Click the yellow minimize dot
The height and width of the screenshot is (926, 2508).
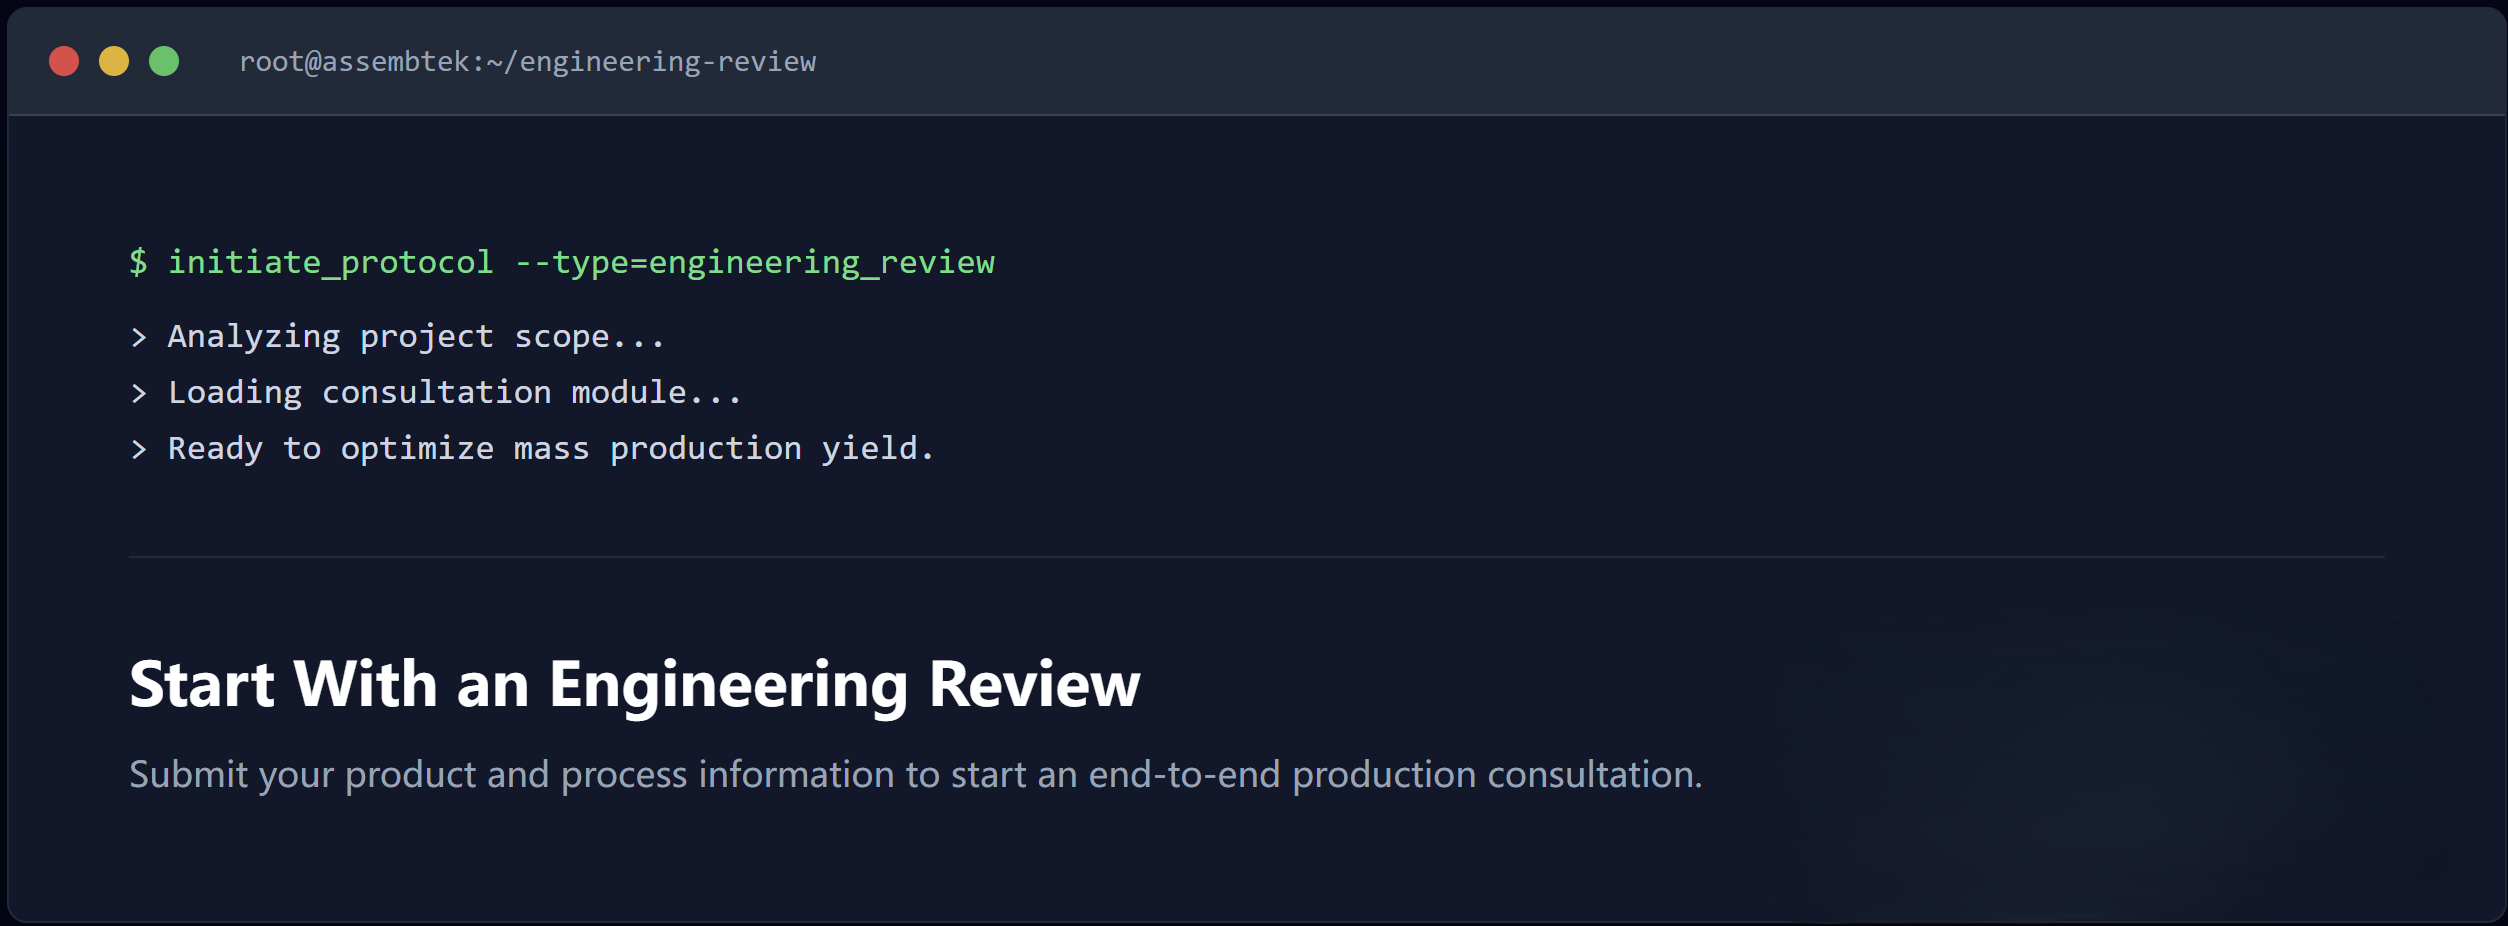[114, 62]
